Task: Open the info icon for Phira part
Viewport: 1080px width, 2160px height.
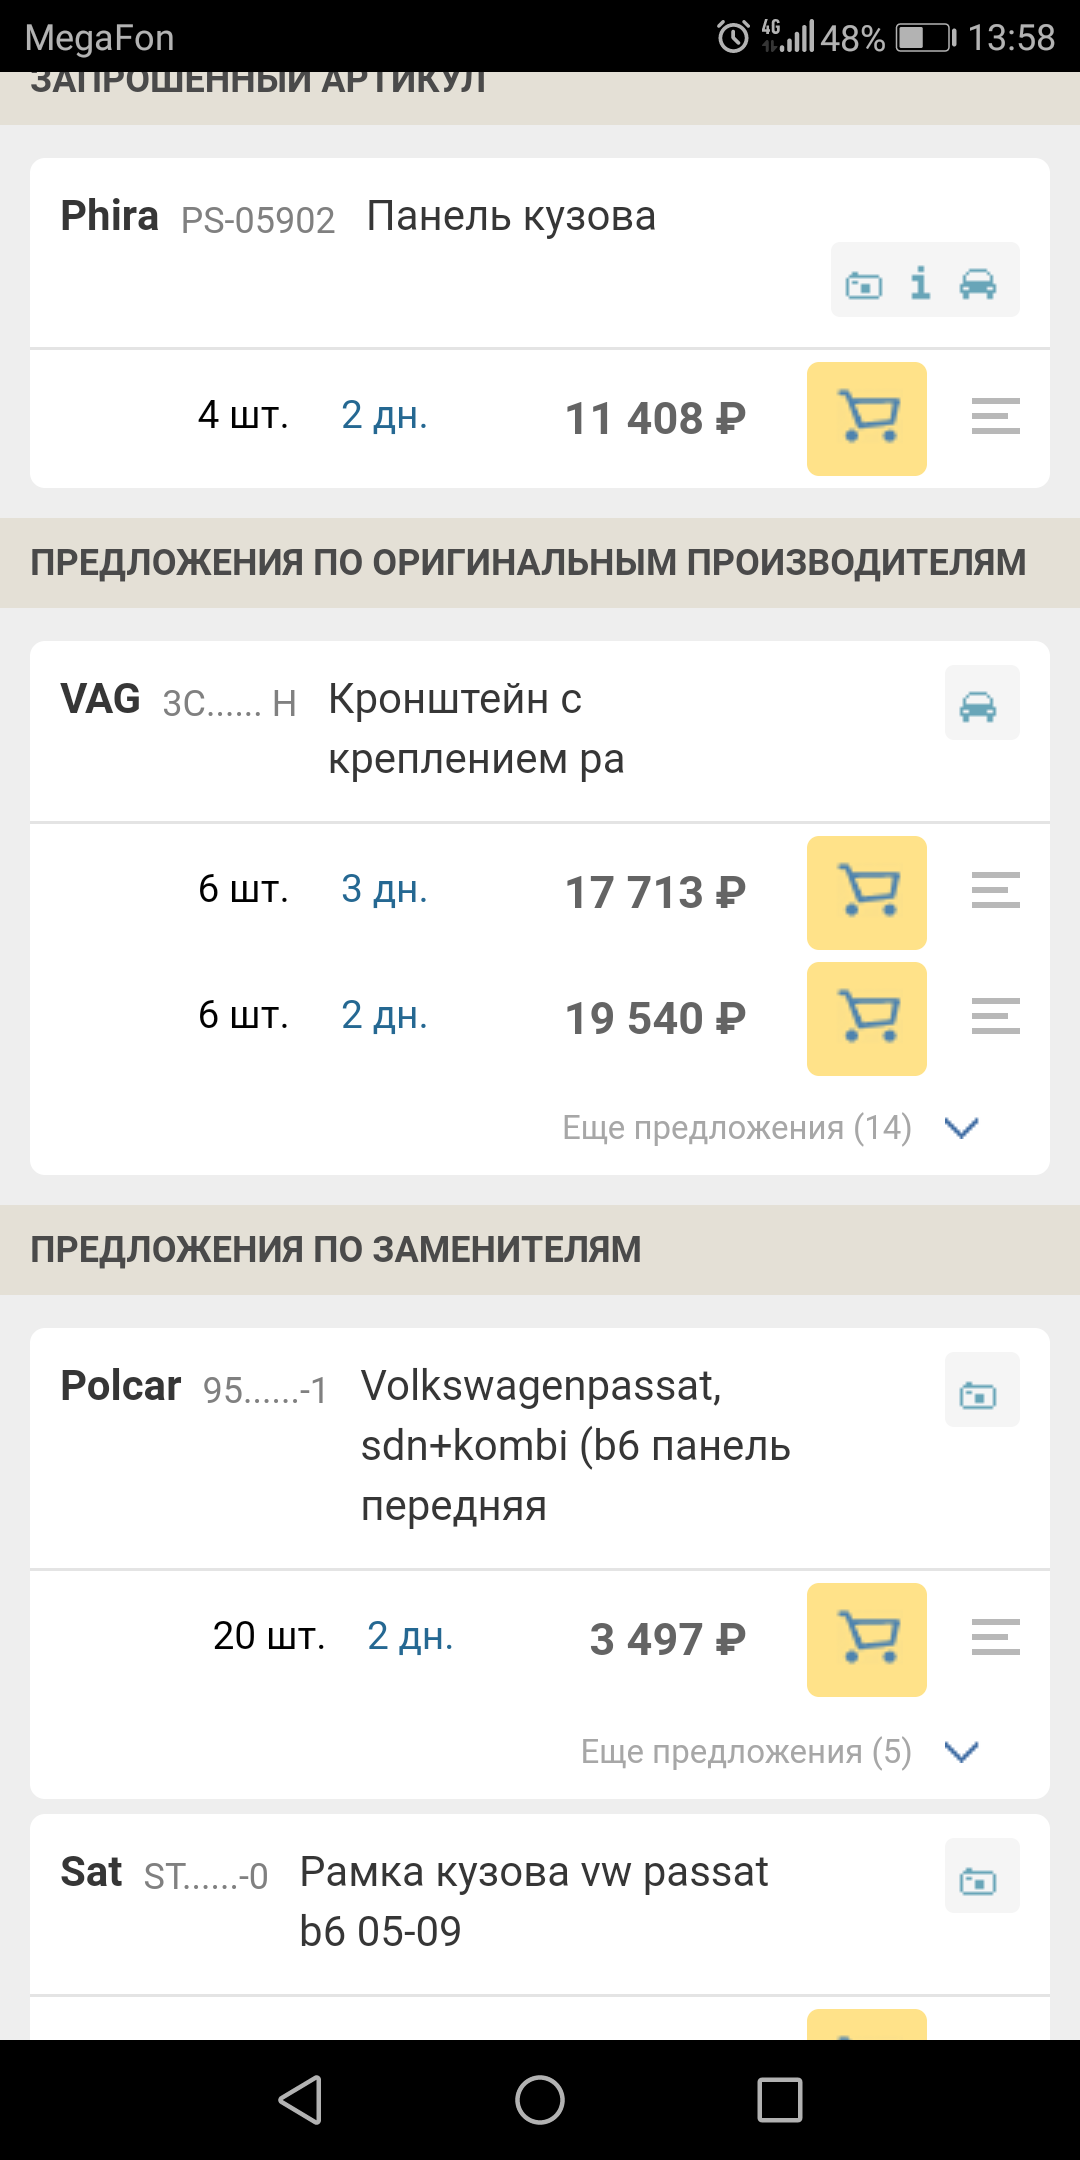Action: click(x=920, y=283)
